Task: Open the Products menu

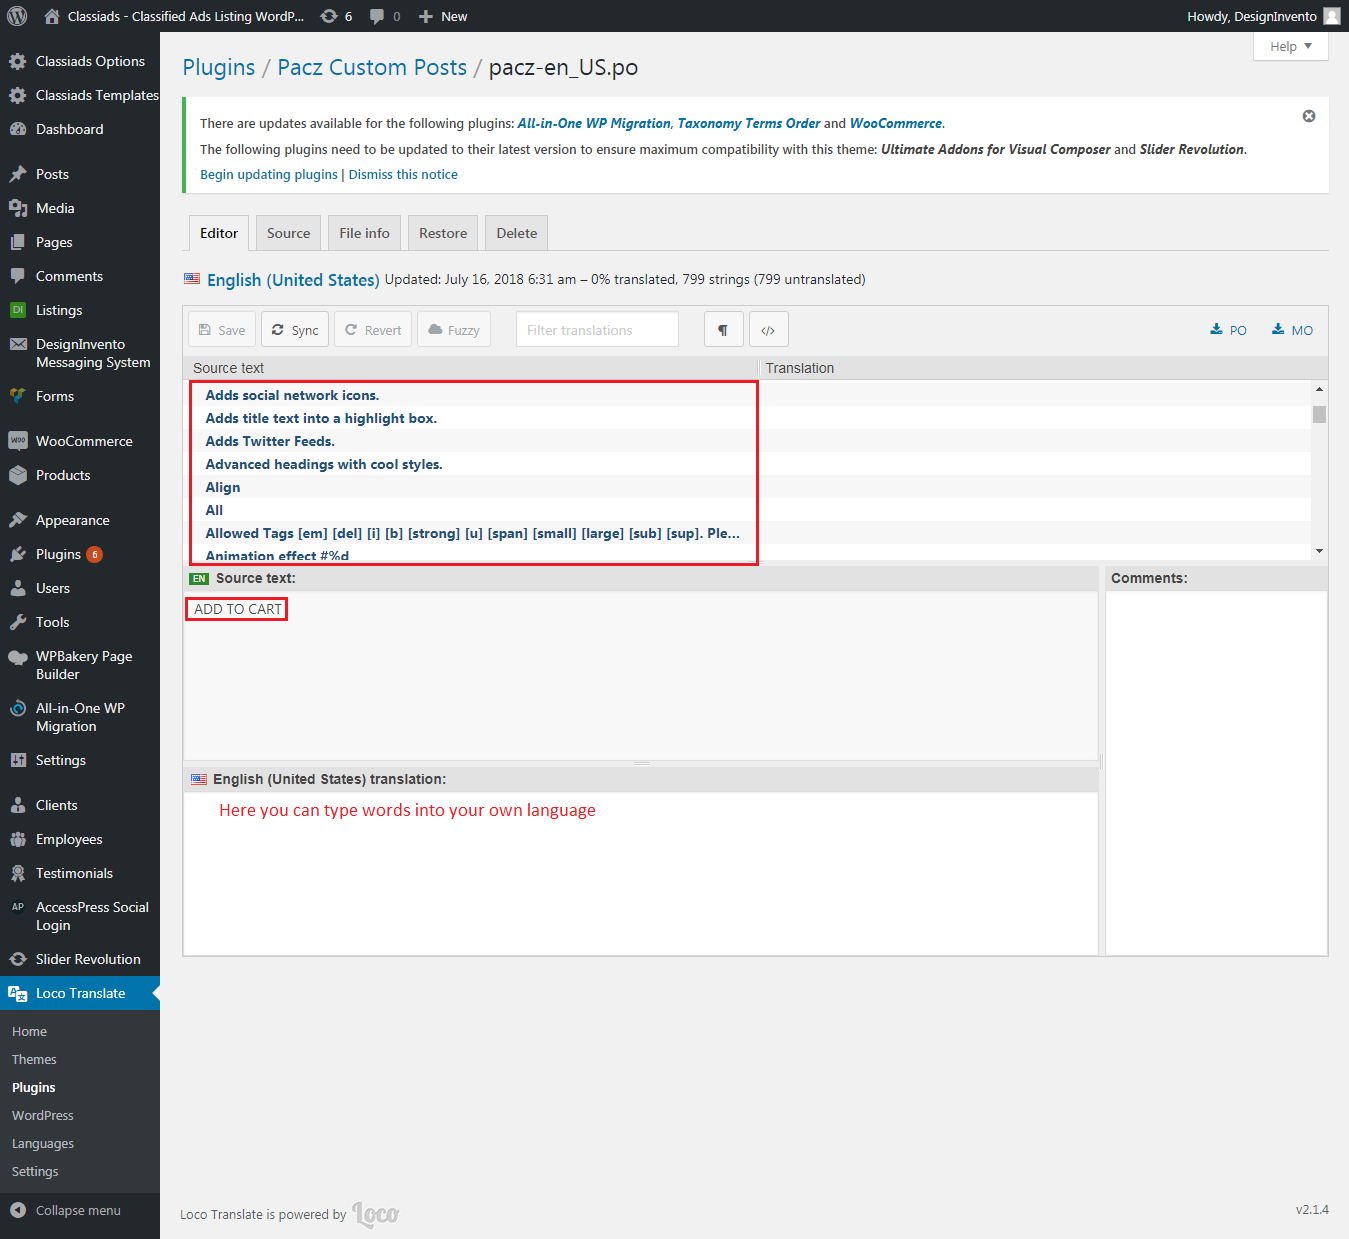Action: 80,475
